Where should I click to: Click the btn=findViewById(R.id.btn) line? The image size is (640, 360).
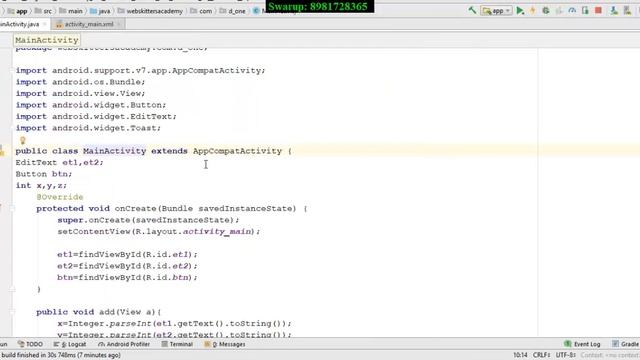click(x=127, y=277)
